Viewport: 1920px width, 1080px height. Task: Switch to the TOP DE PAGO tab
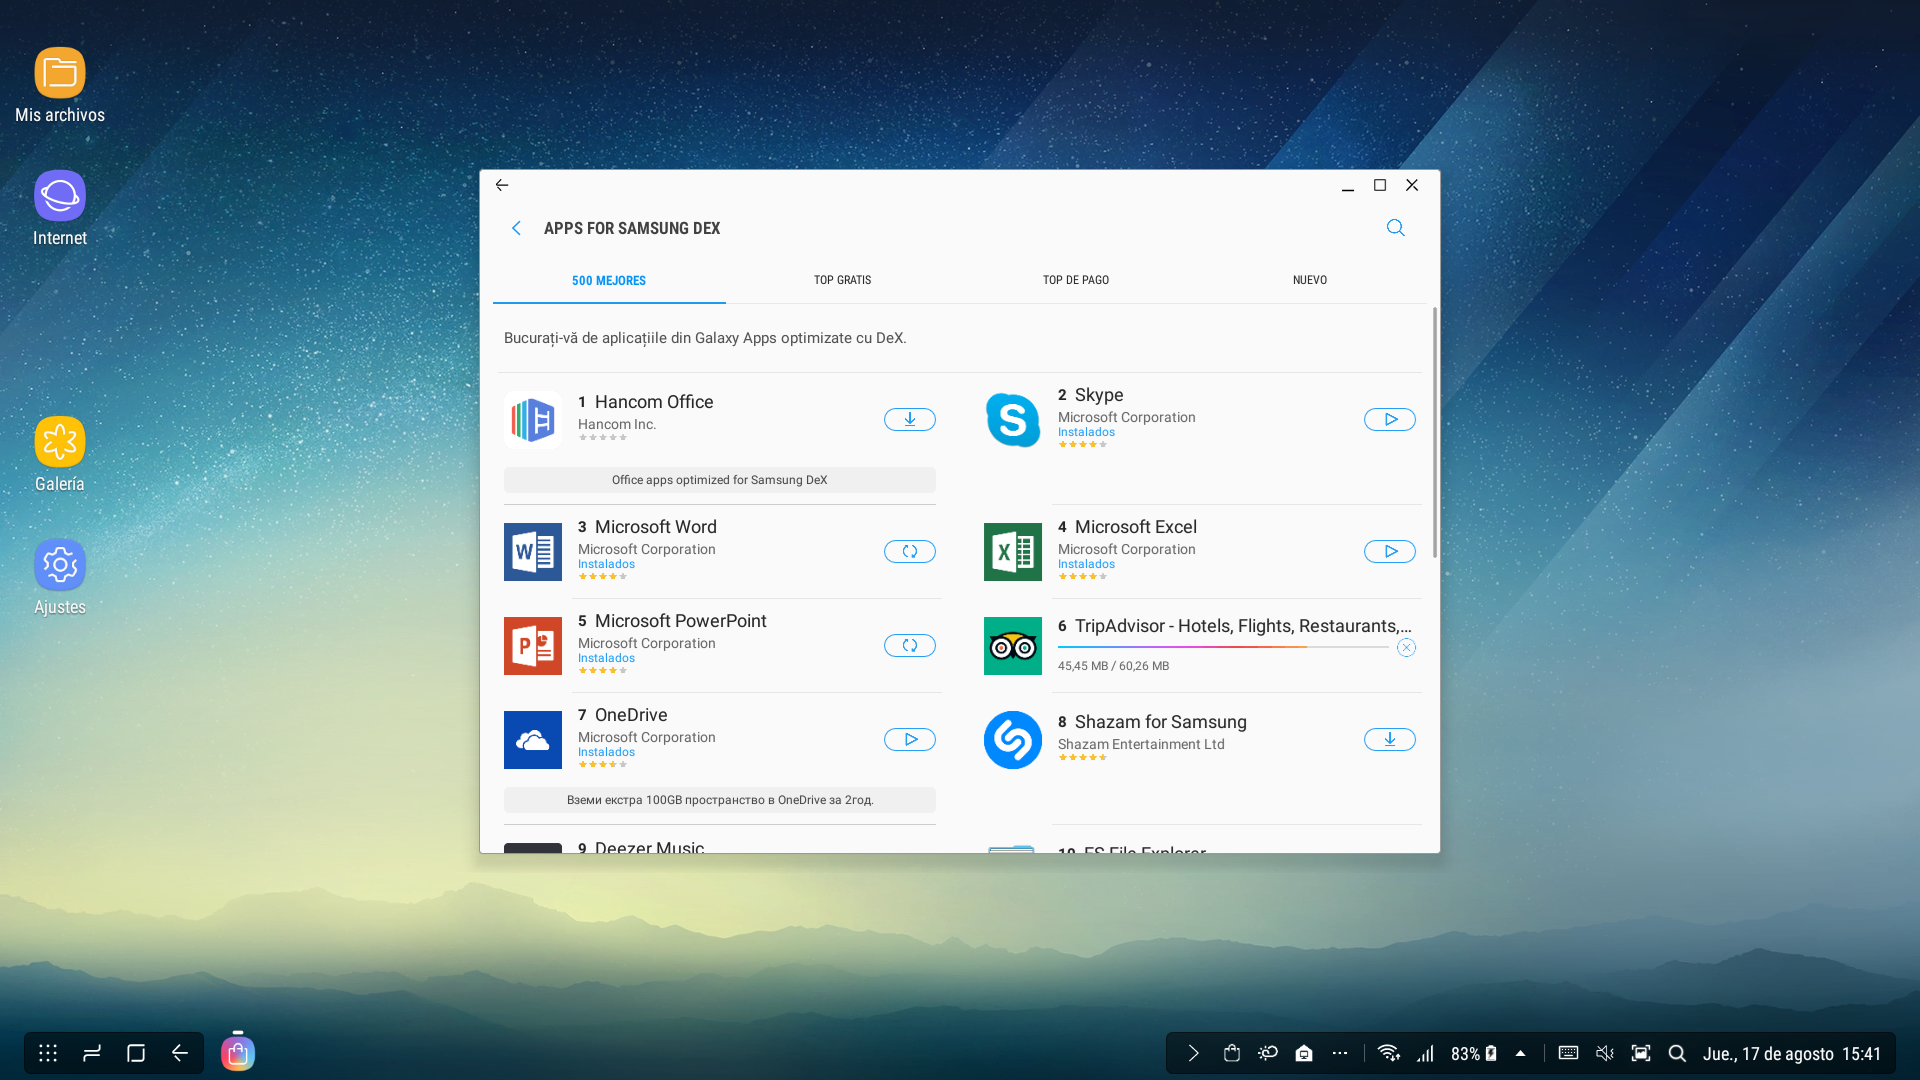tap(1076, 281)
